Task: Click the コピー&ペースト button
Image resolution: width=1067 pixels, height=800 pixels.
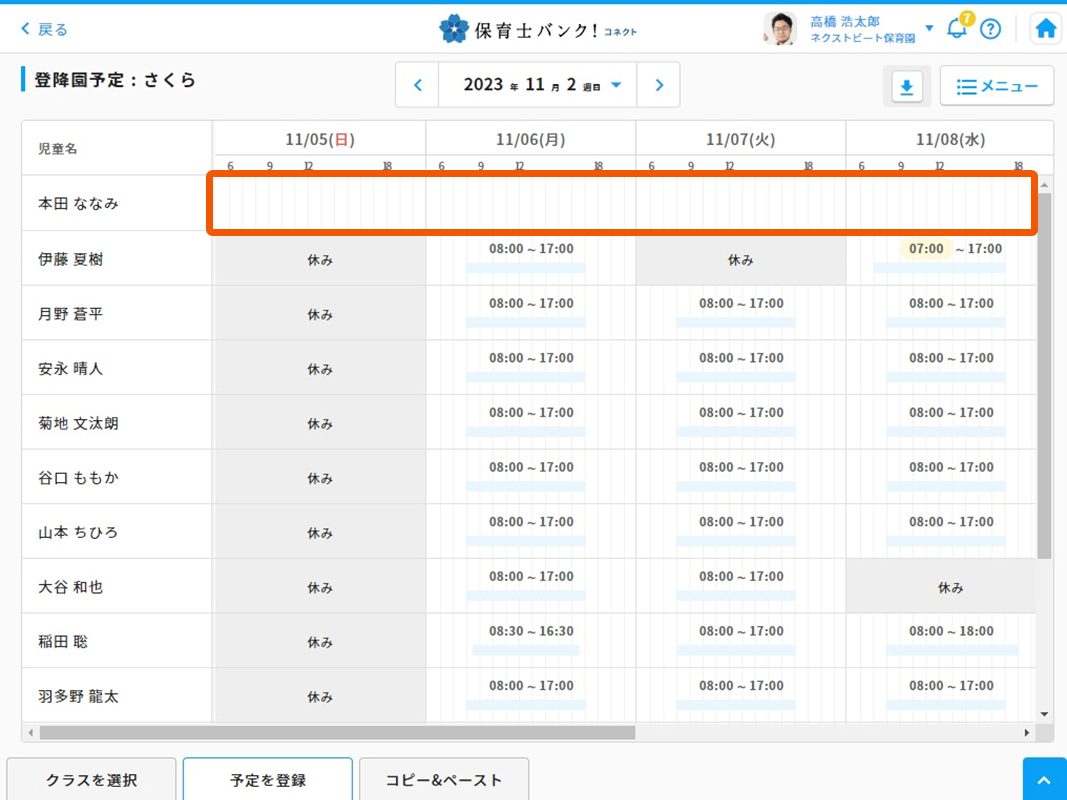Action: pyautogui.click(x=443, y=780)
